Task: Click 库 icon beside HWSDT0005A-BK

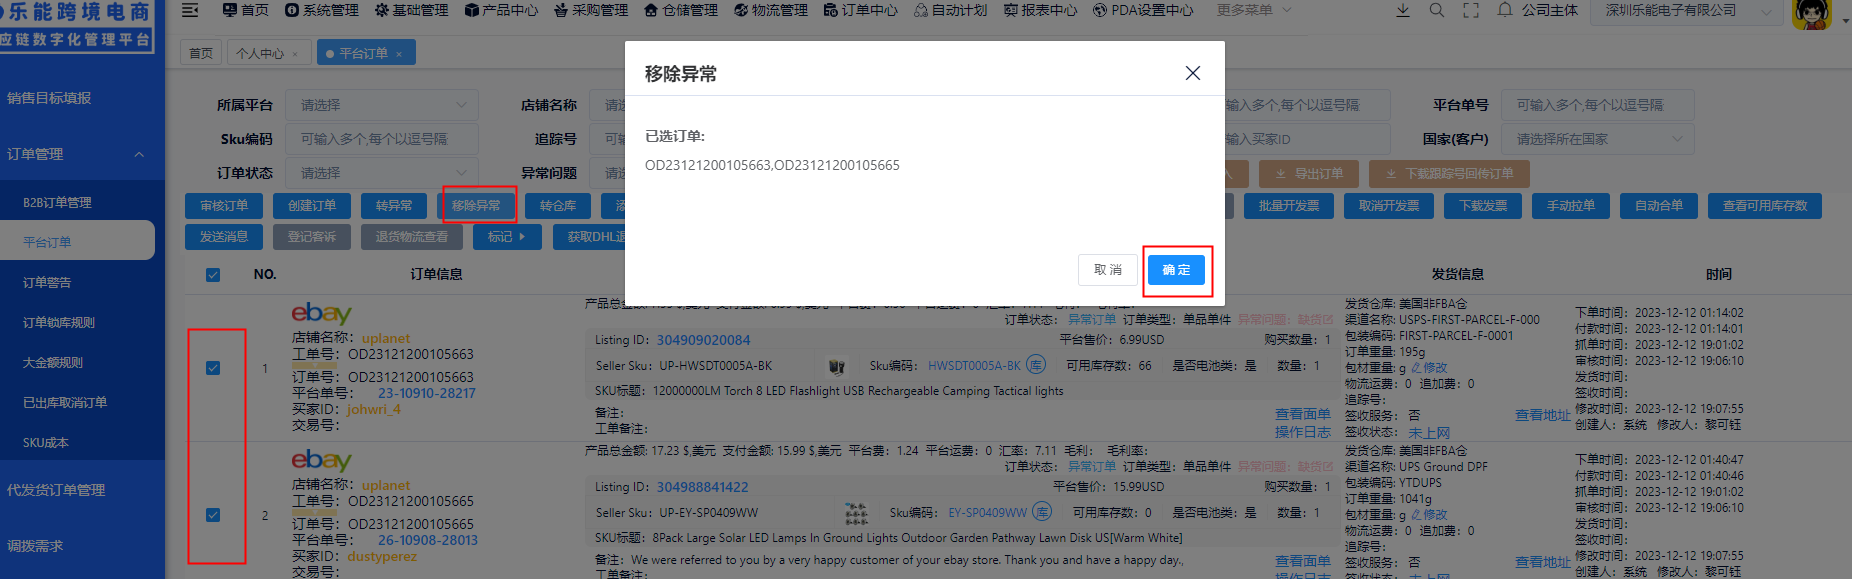Action: pos(1037,365)
